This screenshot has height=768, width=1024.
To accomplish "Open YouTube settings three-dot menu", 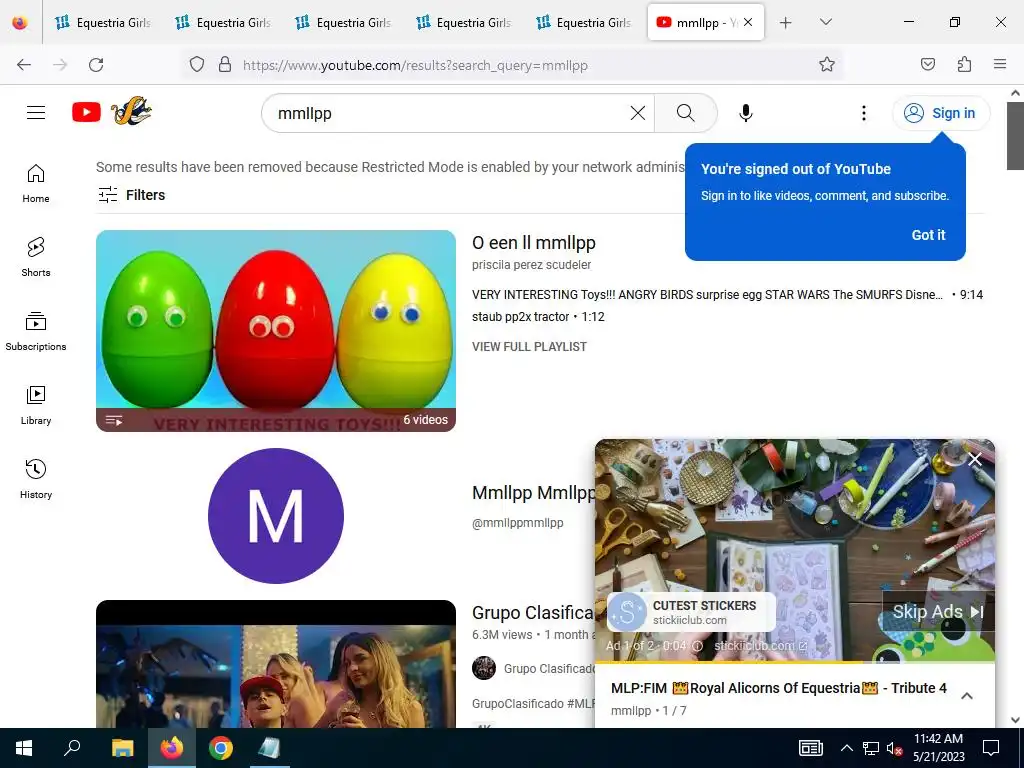I will [x=863, y=113].
